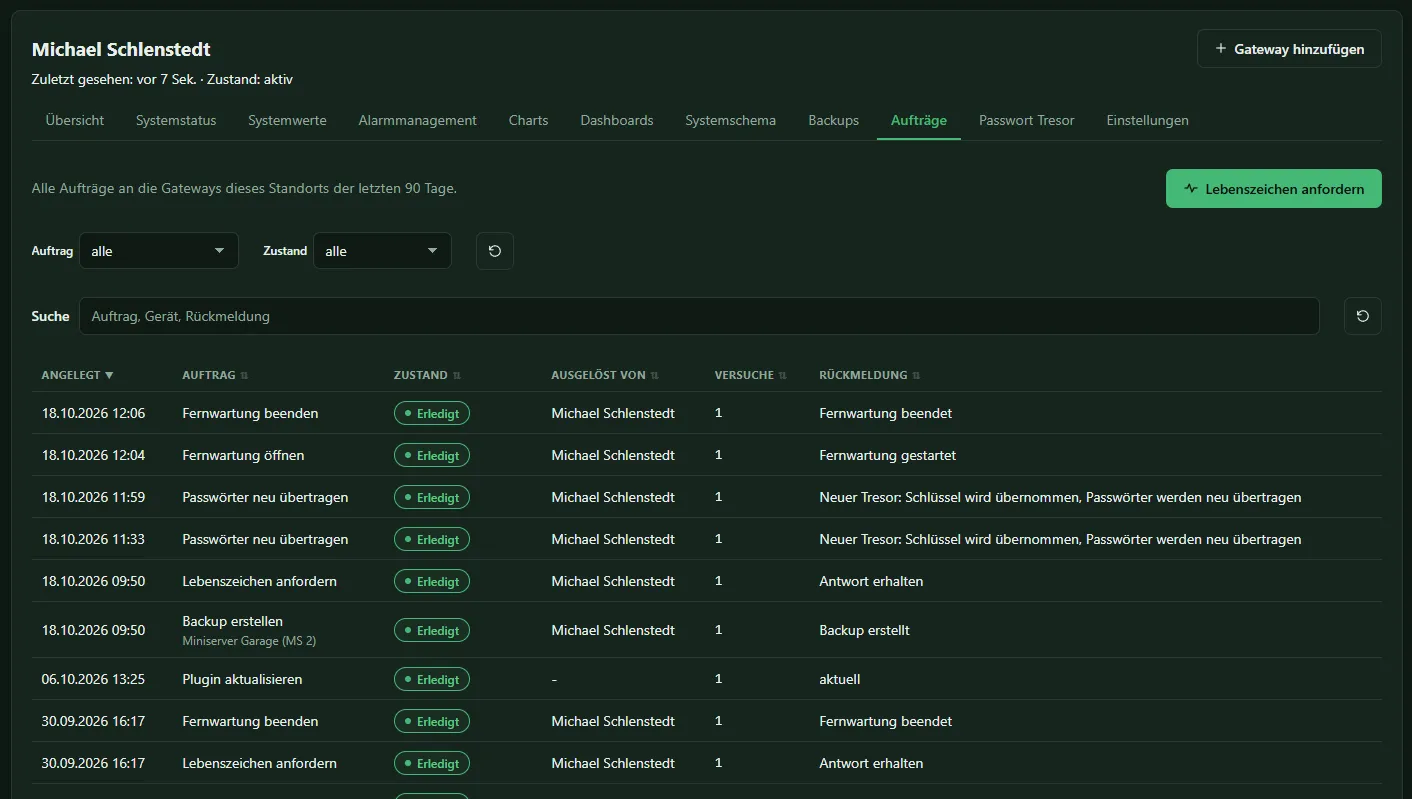Focus the Suche input field
This screenshot has width=1412, height=799.
coord(699,316)
